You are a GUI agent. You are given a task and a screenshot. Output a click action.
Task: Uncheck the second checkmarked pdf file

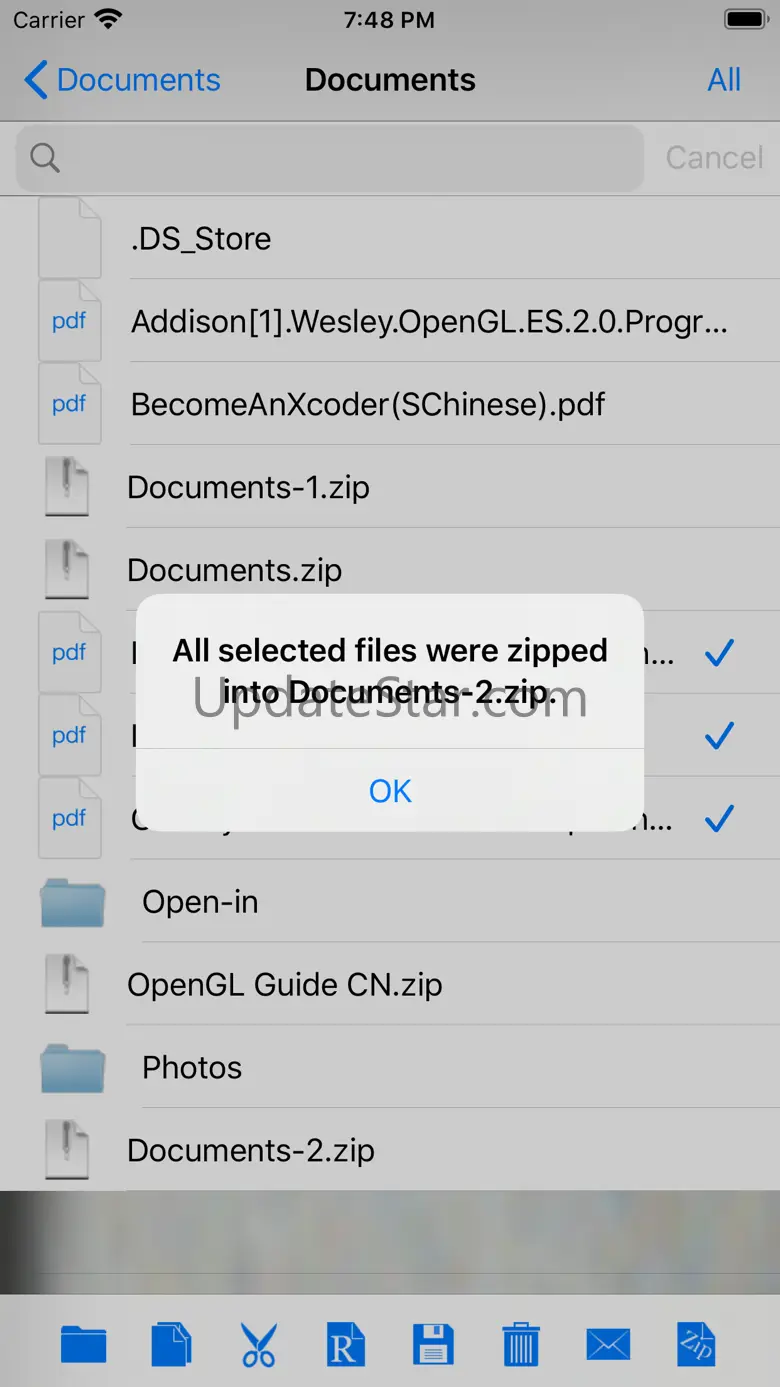click(x=719, y=737)
